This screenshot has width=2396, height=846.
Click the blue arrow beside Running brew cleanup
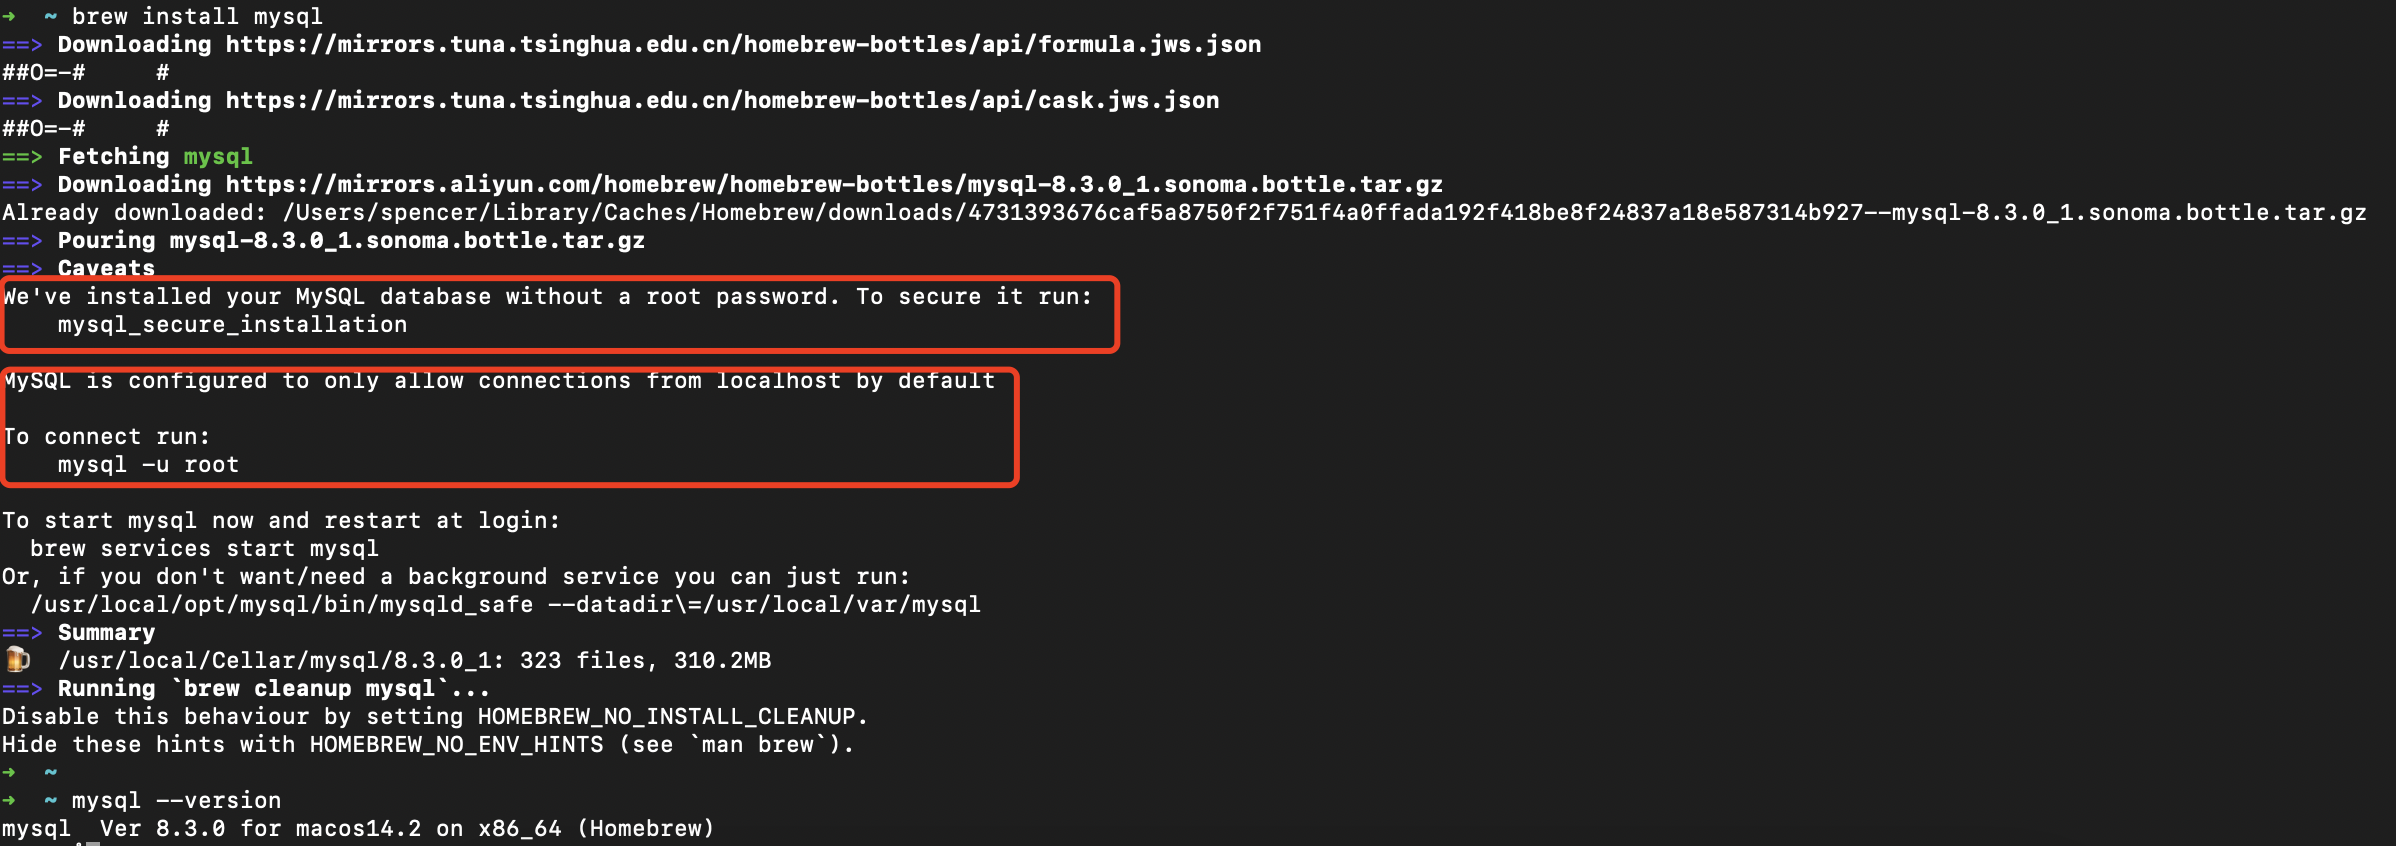tap(21, 689)
